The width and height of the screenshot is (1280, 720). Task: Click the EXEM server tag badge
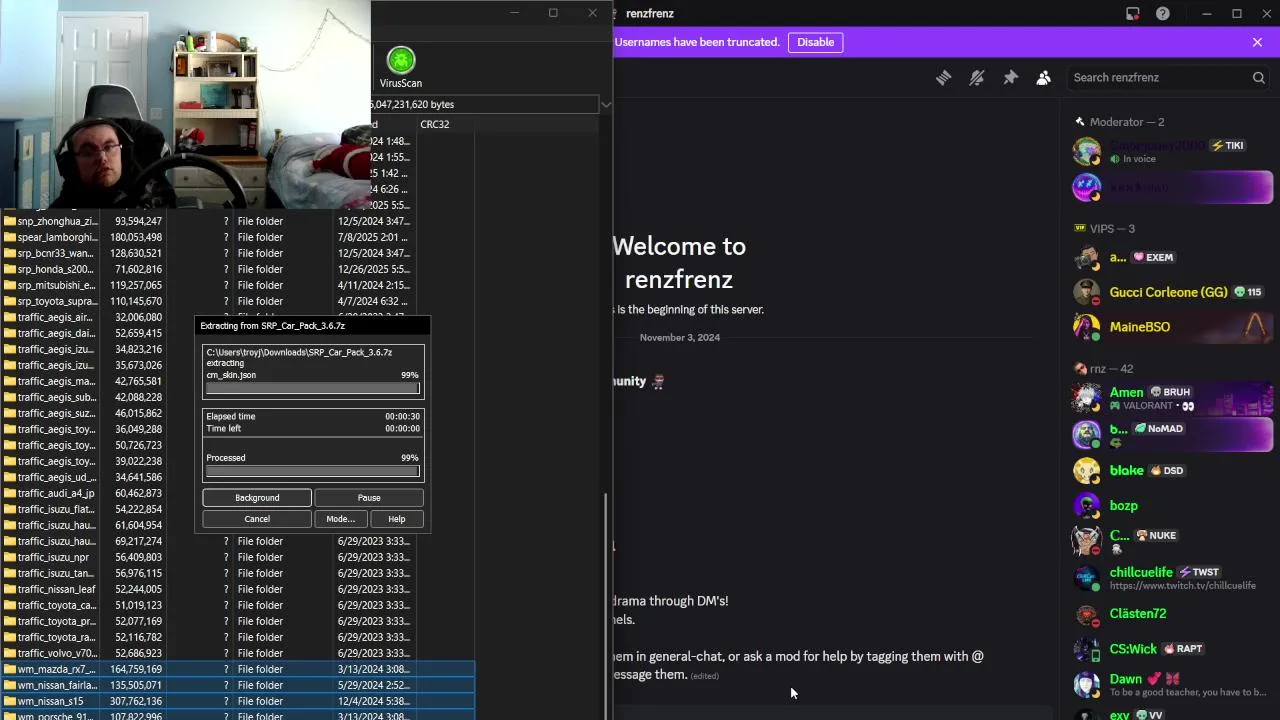[1153, 257]
